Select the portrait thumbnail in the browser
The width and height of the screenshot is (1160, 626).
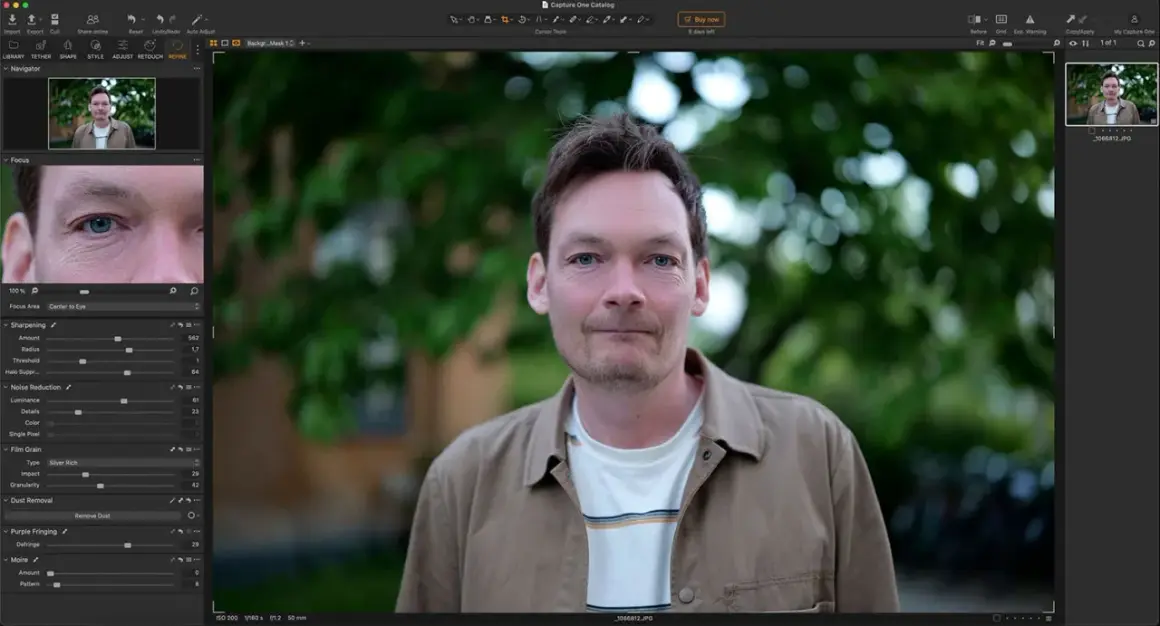1111,94
